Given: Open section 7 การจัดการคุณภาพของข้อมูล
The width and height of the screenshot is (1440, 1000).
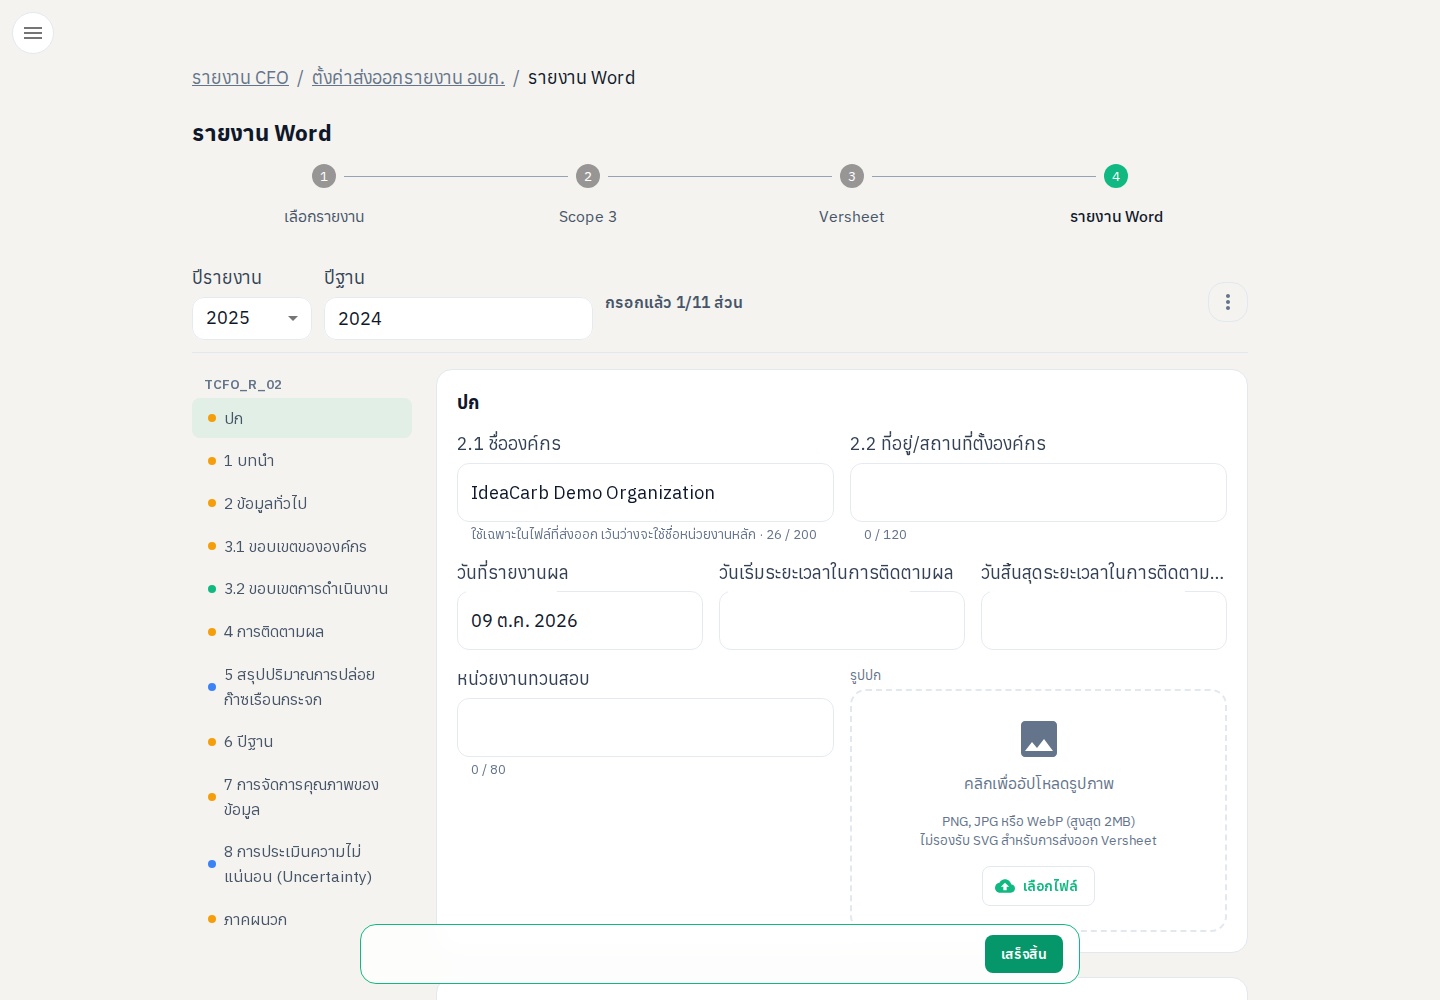Looking at the screenshot, I should click(x=302, y=797).
